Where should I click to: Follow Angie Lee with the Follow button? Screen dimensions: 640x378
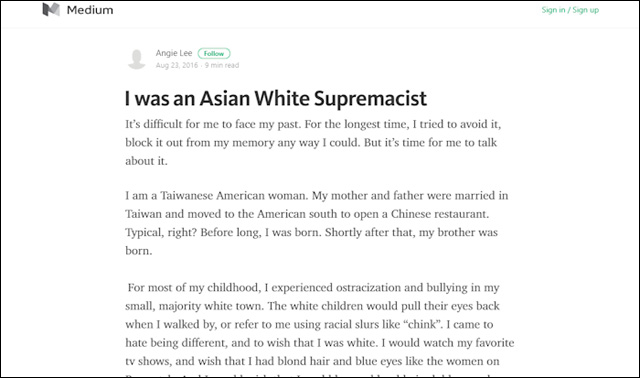(x=214, y=53)
